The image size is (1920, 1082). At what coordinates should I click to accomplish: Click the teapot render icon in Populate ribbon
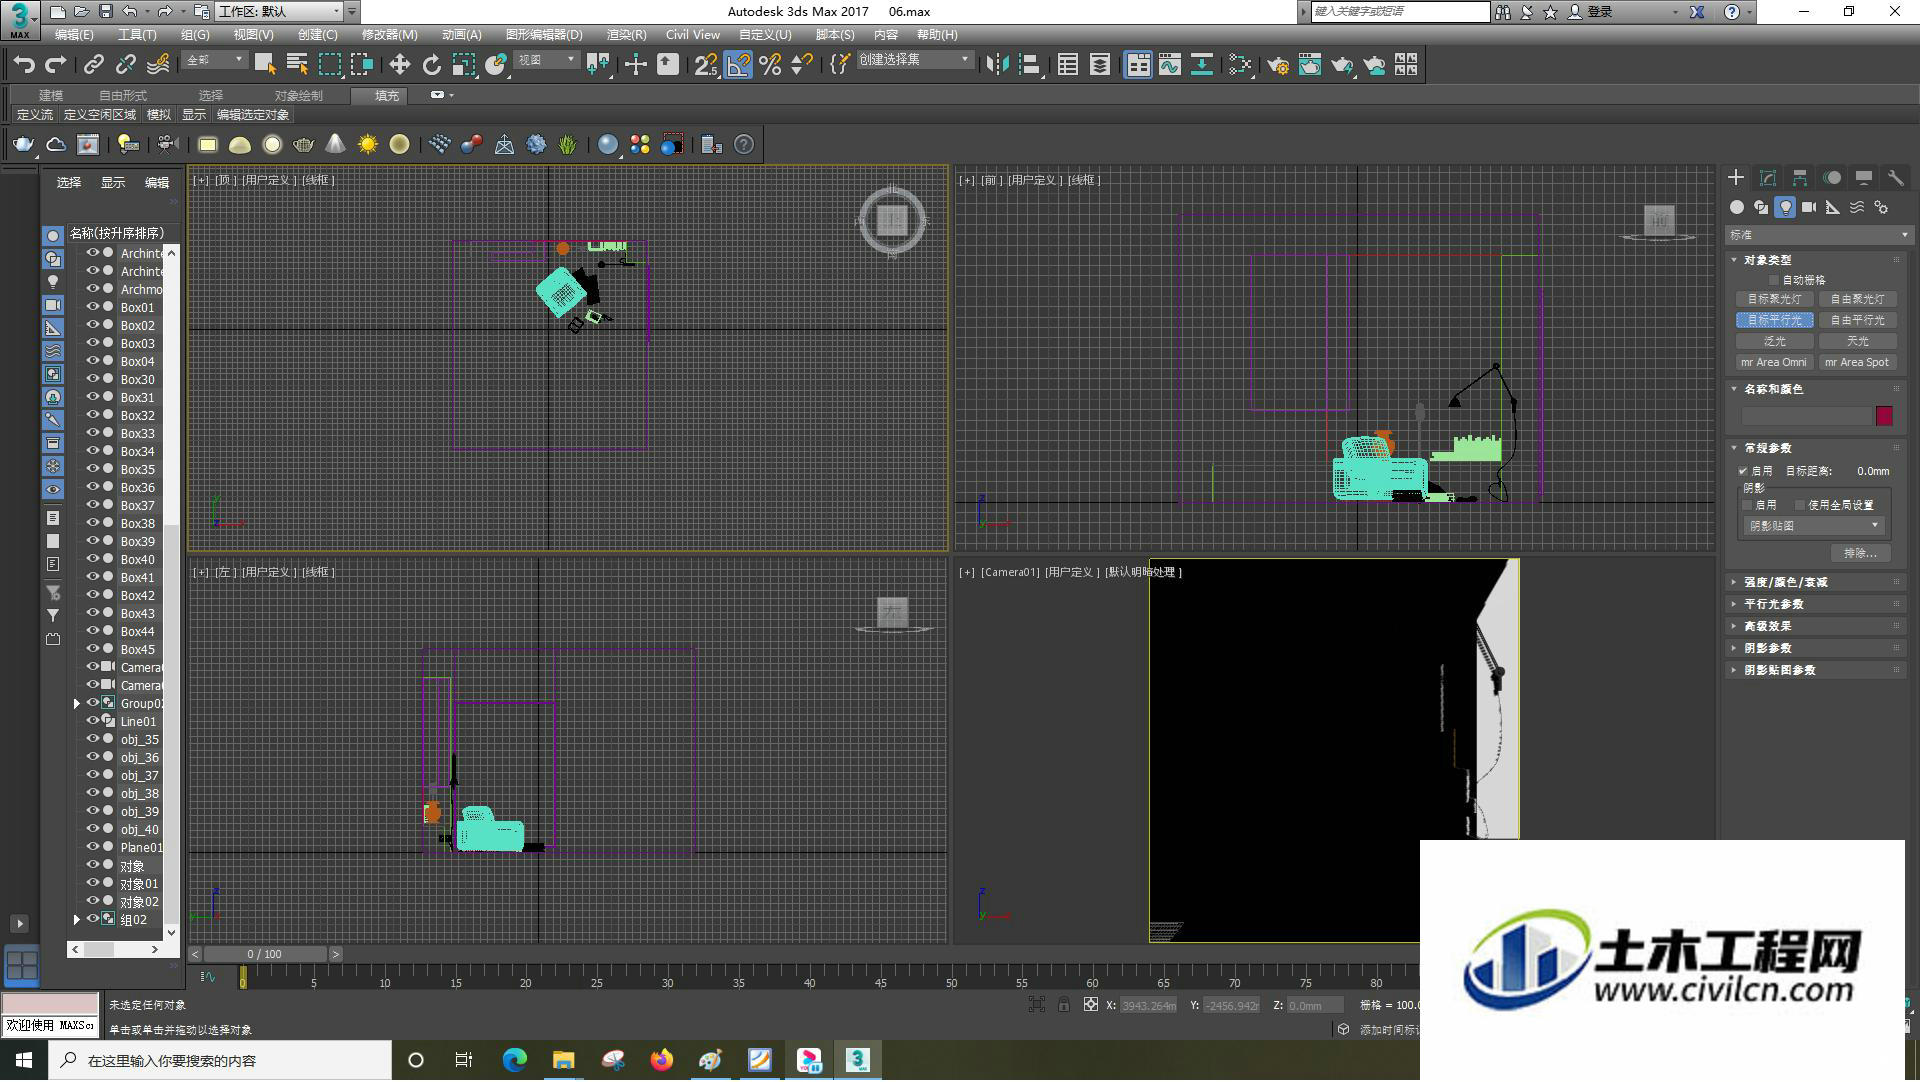(23, 145)
